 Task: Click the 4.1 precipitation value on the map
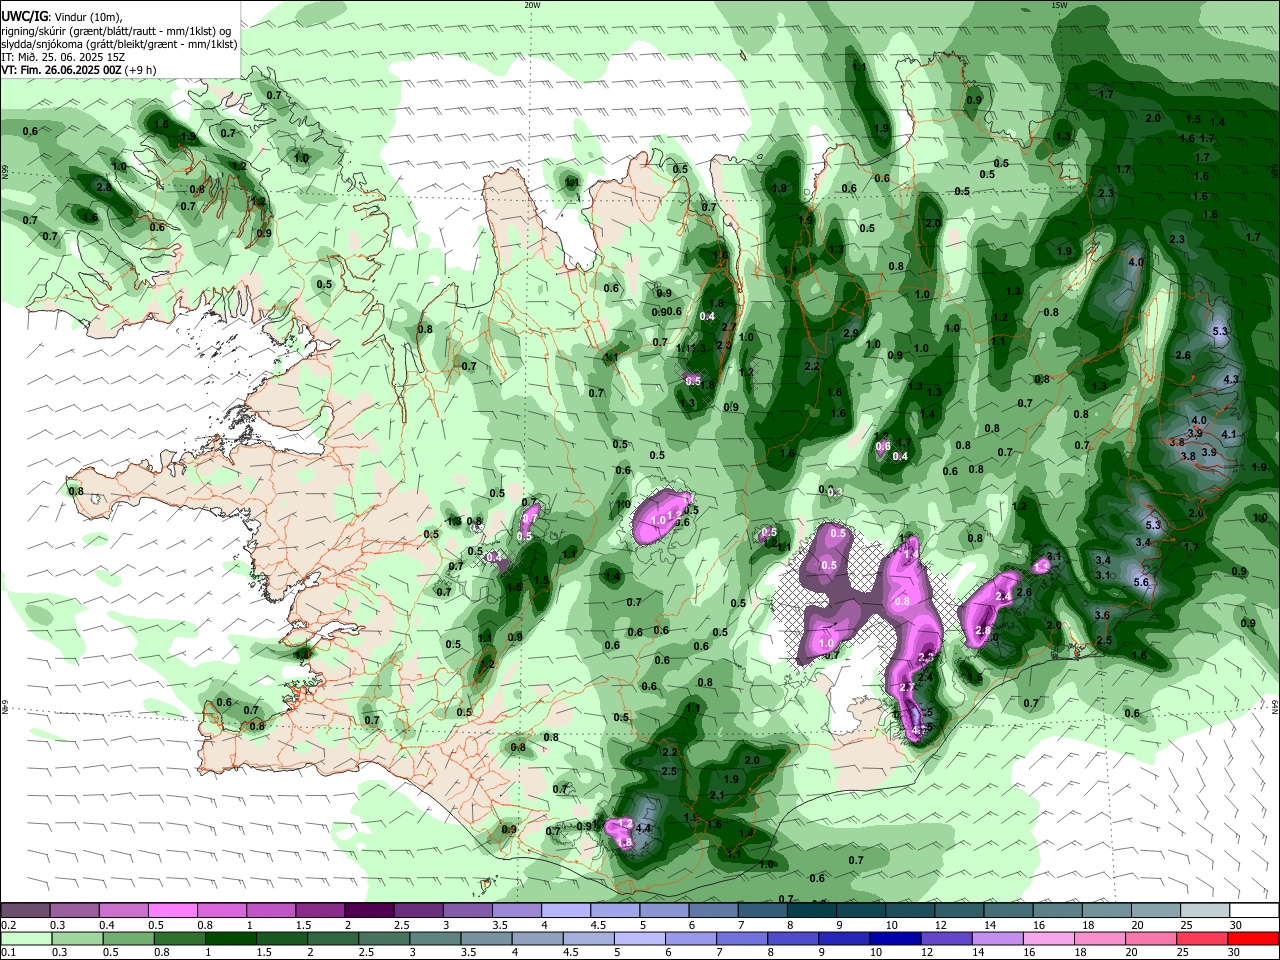click(x=1229, y=434)
